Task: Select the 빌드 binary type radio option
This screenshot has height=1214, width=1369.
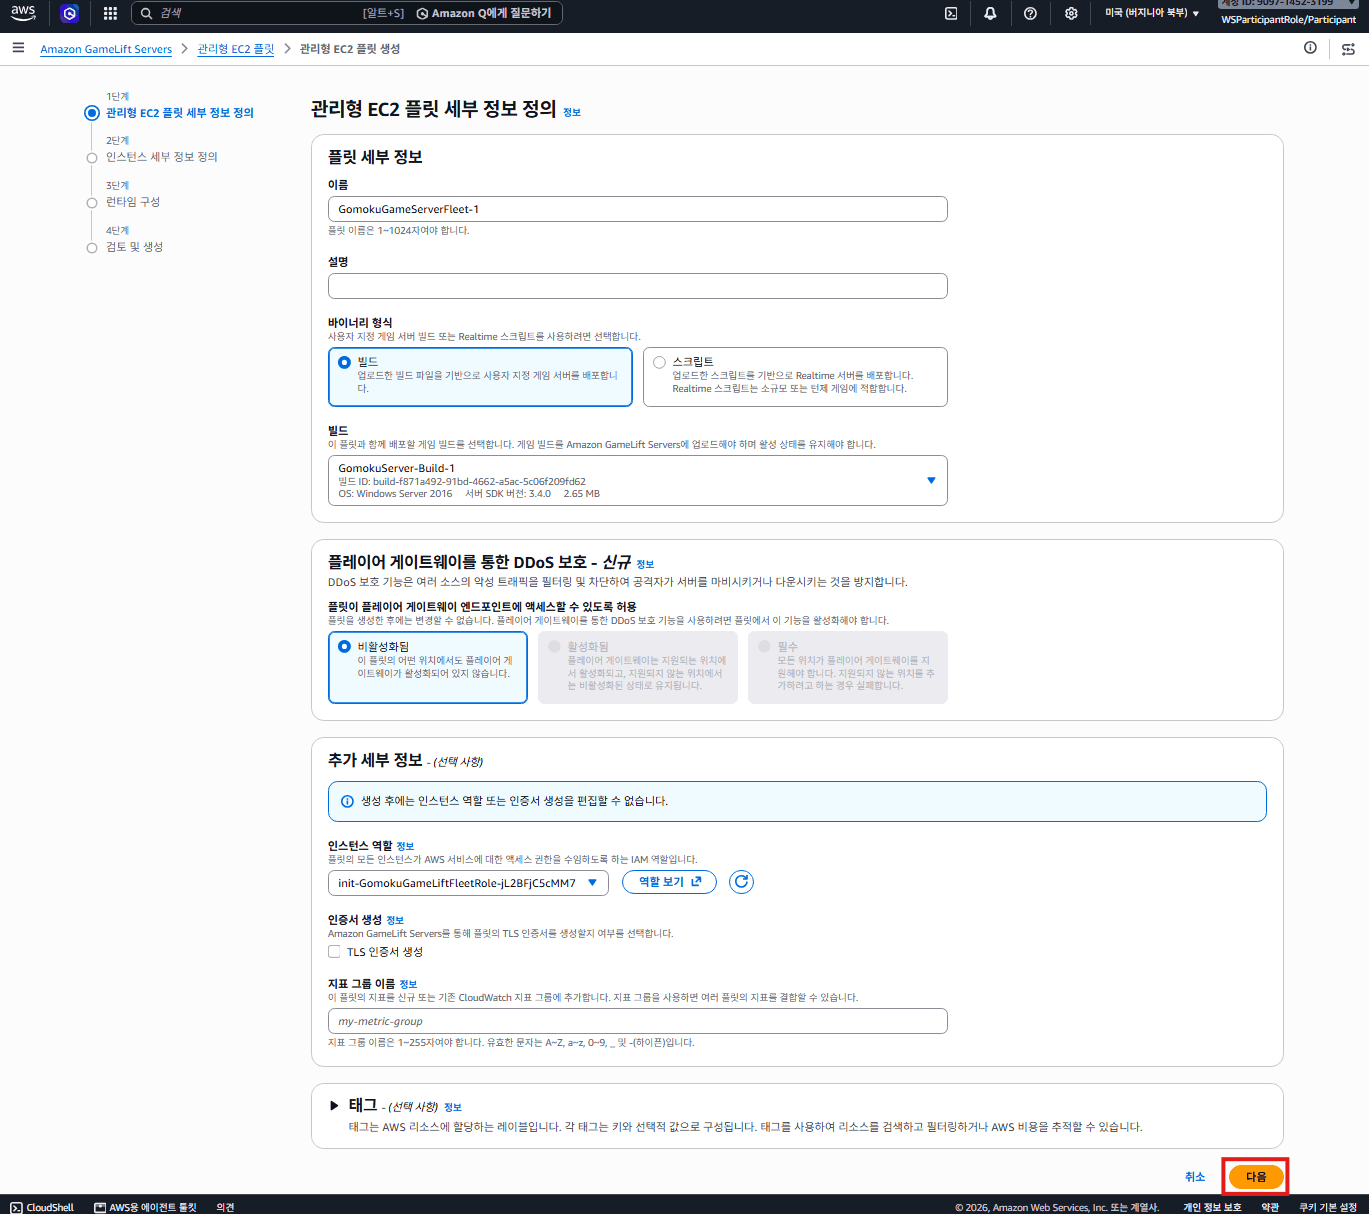Action: 344,362
